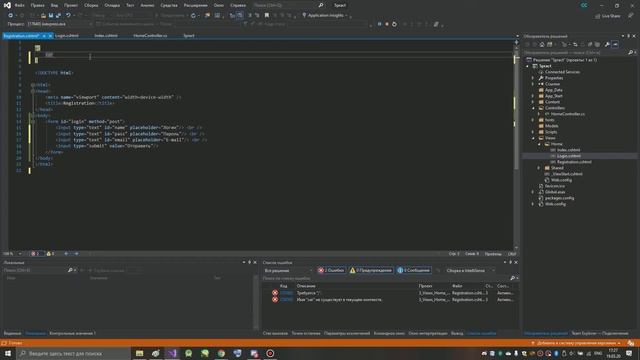
Task: Select HomeController.cs in Solution Explorer
Action: click(x=568, y=114)
